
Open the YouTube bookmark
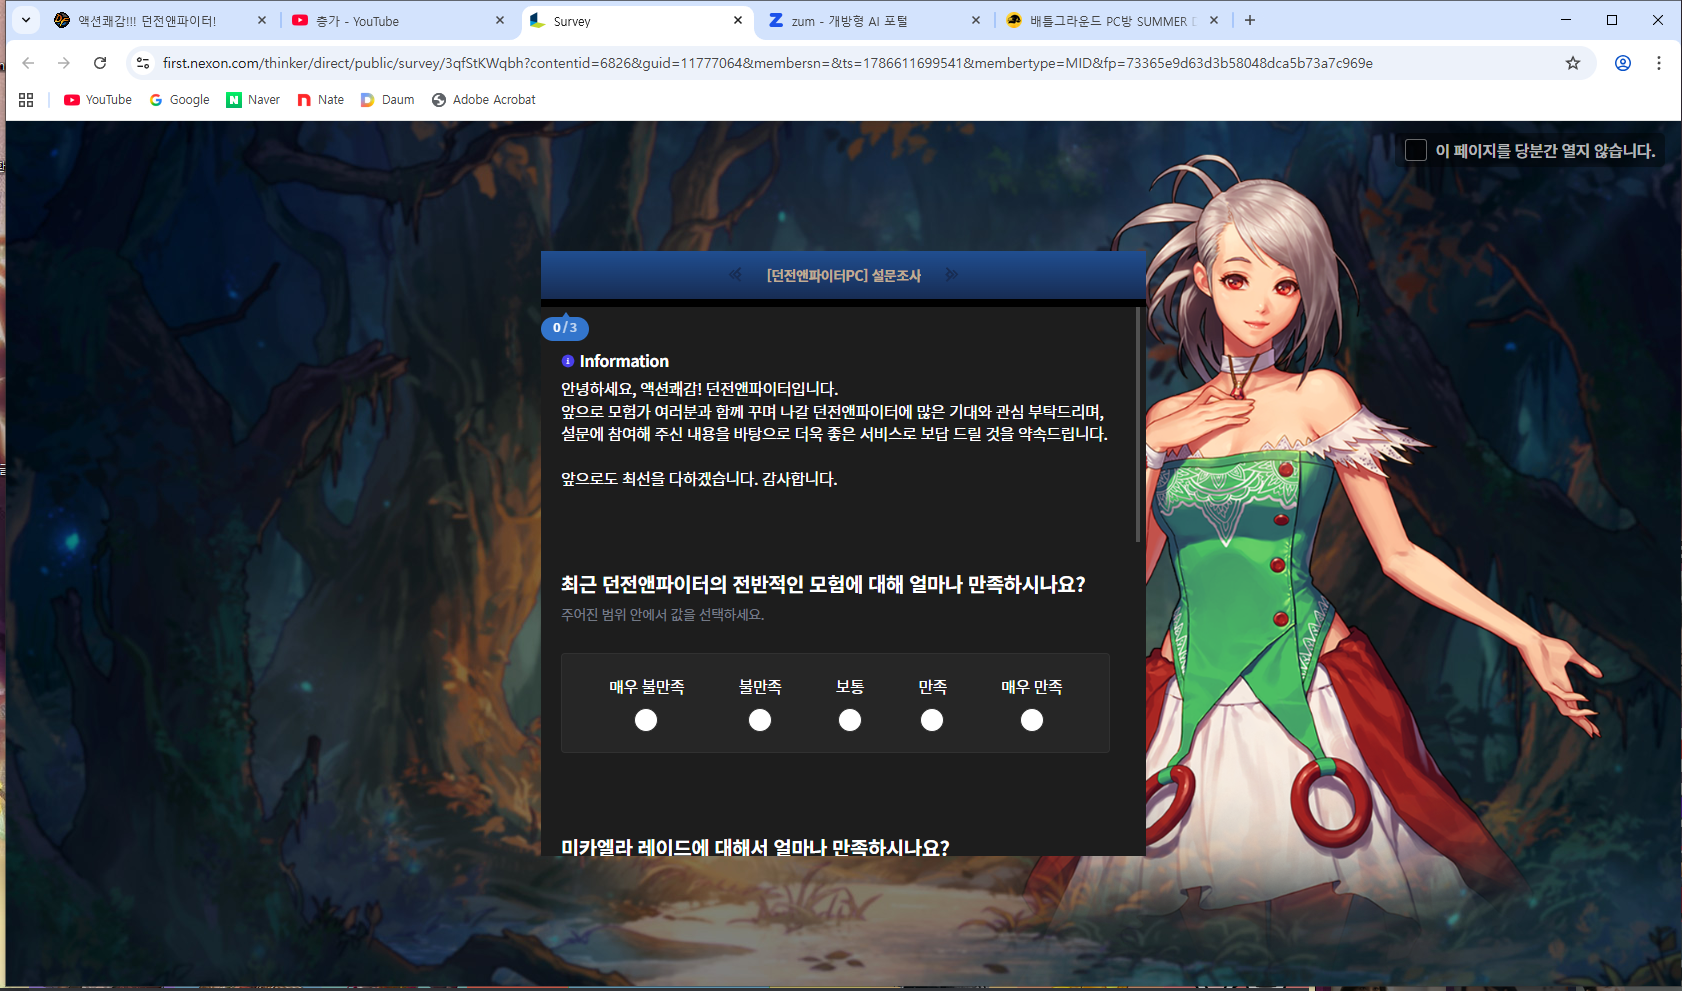pyautogui.click(x=98, y=100)
